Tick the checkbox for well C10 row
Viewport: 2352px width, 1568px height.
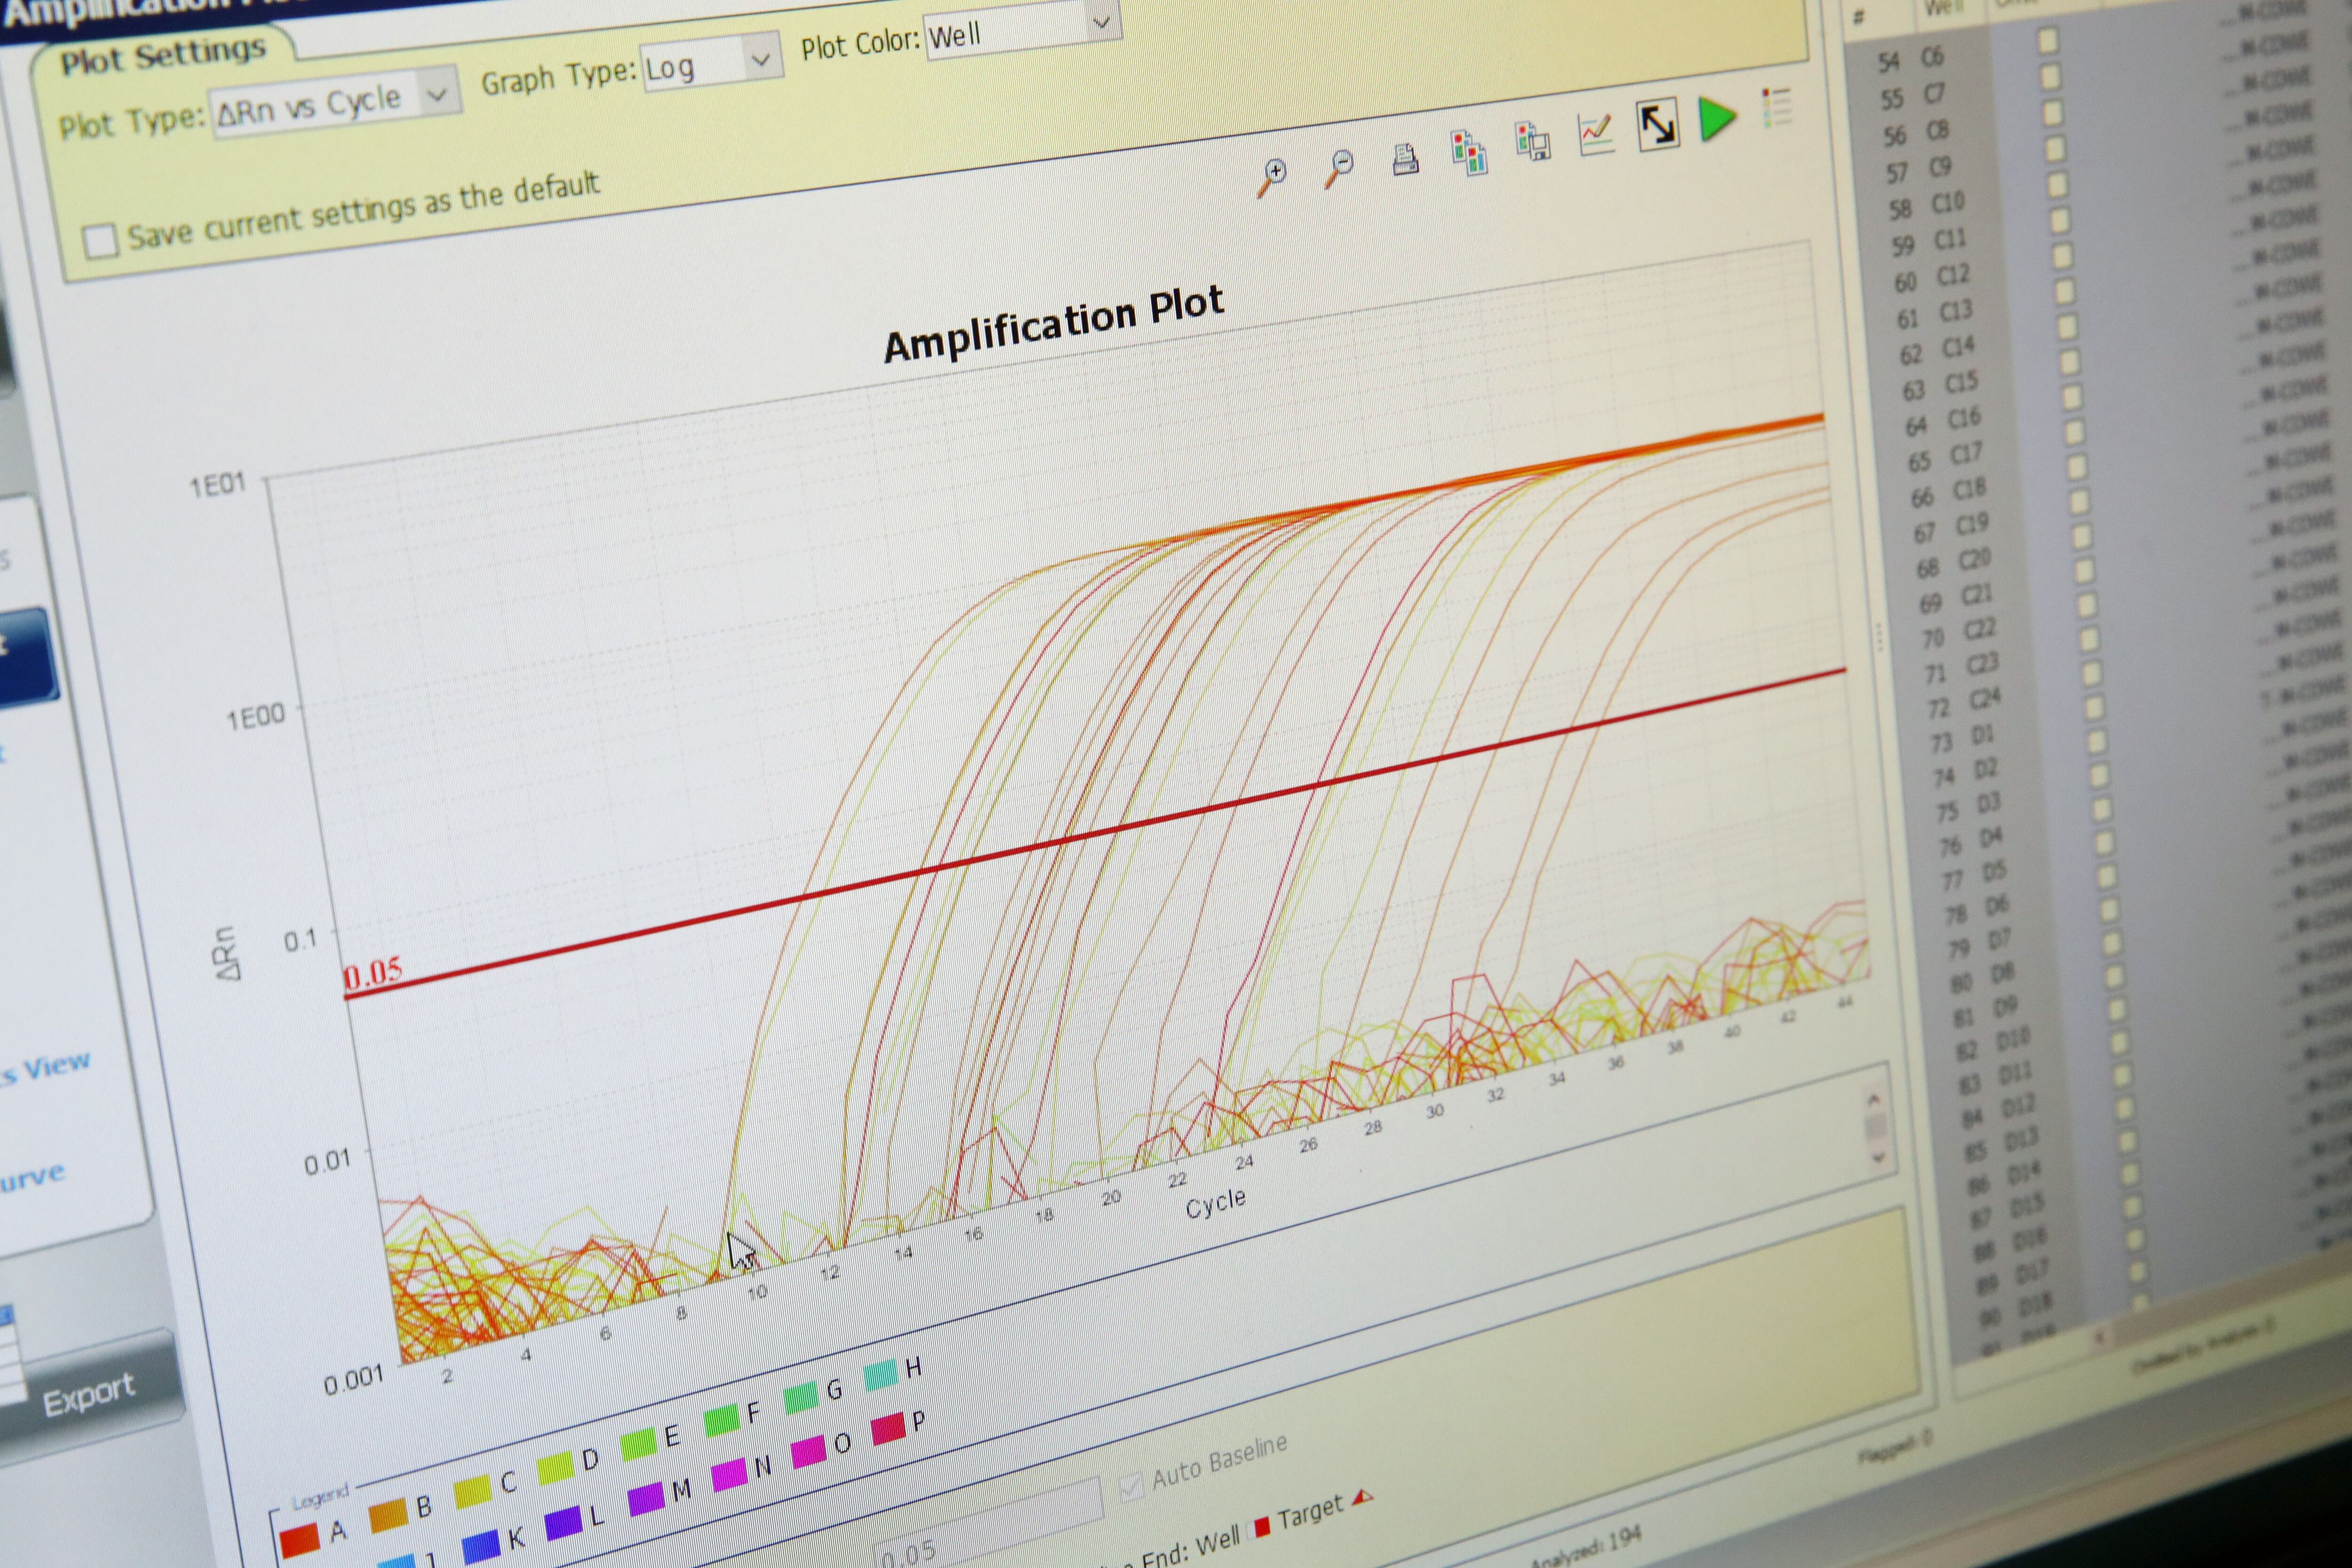pos(2058,184)
